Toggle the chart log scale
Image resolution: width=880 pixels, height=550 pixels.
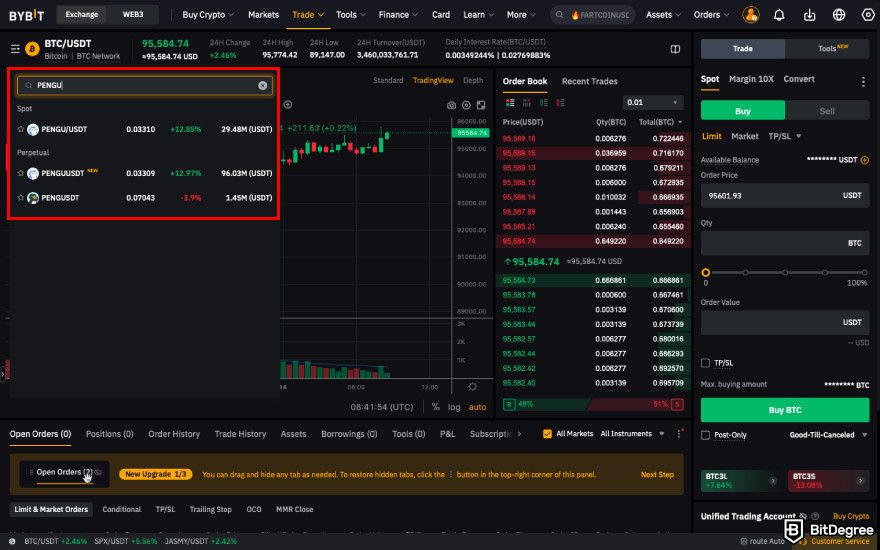454,407
